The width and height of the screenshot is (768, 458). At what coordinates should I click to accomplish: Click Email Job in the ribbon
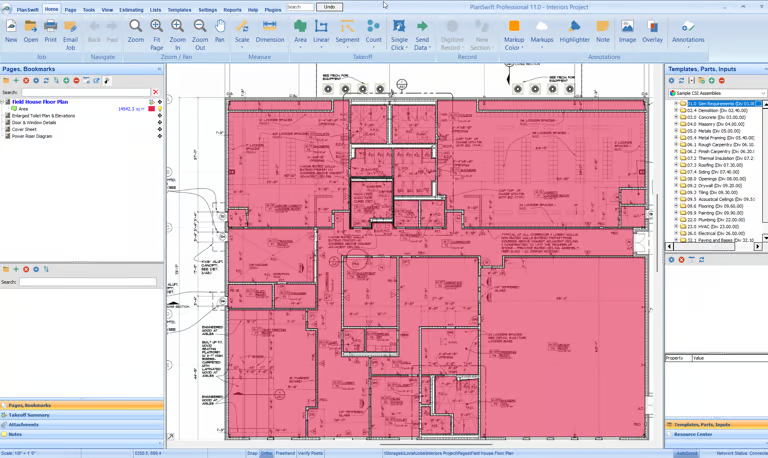click(71, 35)
